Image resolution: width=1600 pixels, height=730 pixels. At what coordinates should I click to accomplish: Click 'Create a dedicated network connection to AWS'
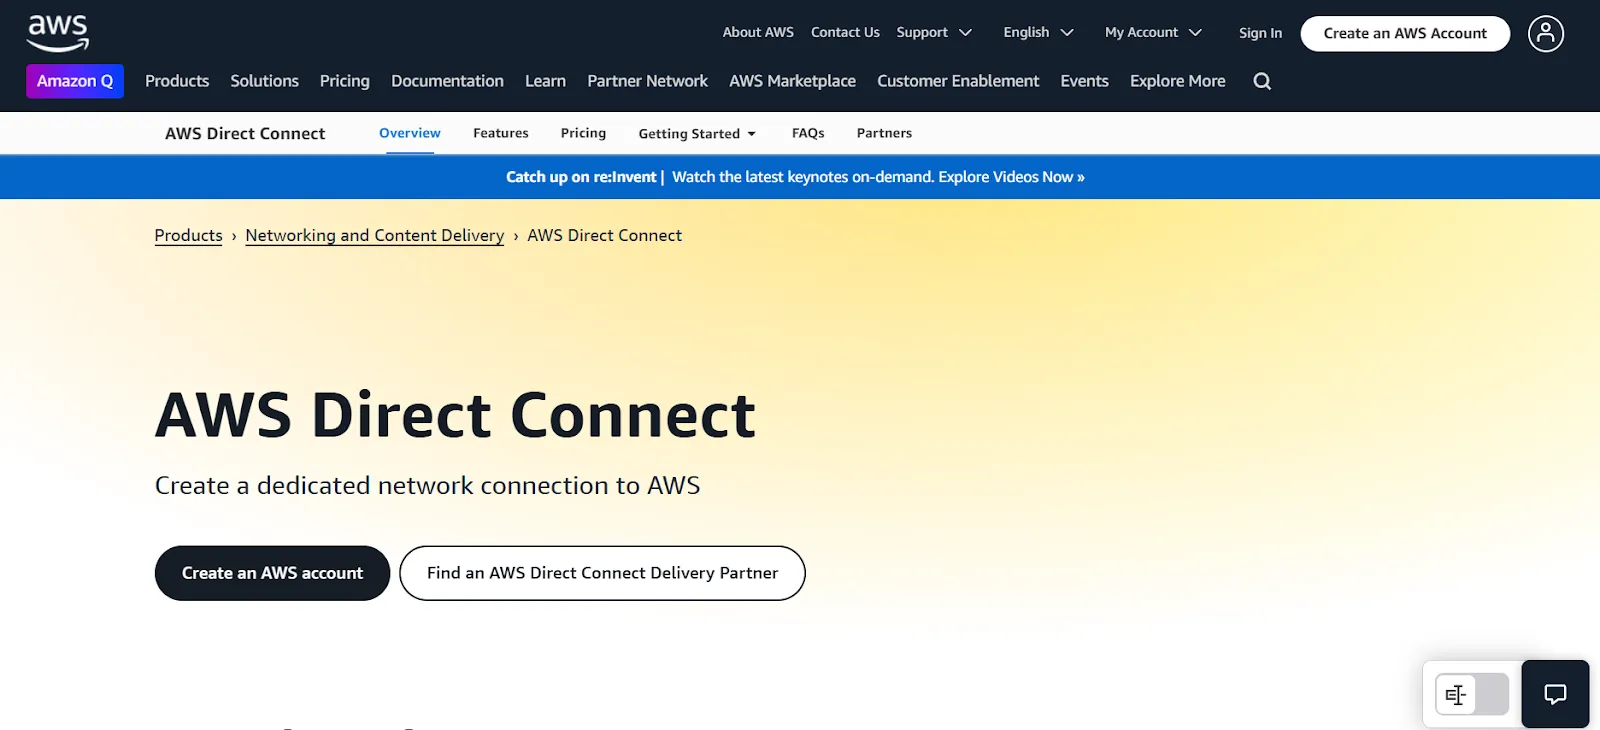427,485
